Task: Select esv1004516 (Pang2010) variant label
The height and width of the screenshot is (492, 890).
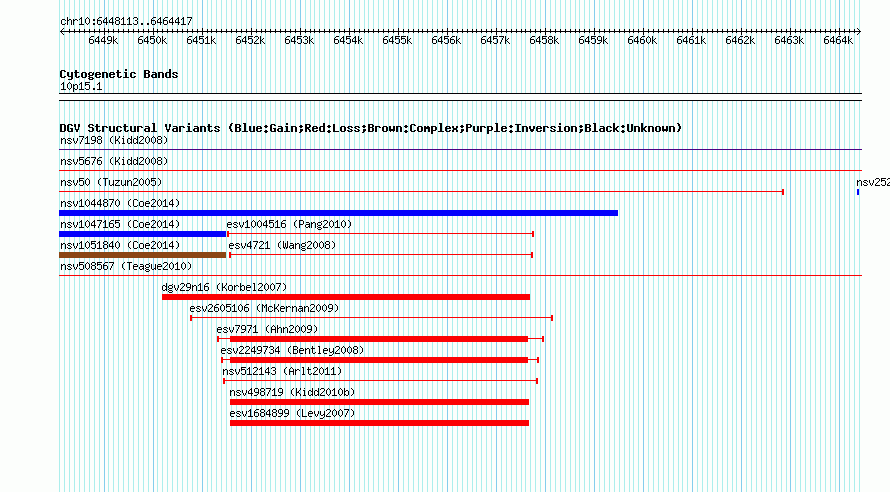Action: 289,224
